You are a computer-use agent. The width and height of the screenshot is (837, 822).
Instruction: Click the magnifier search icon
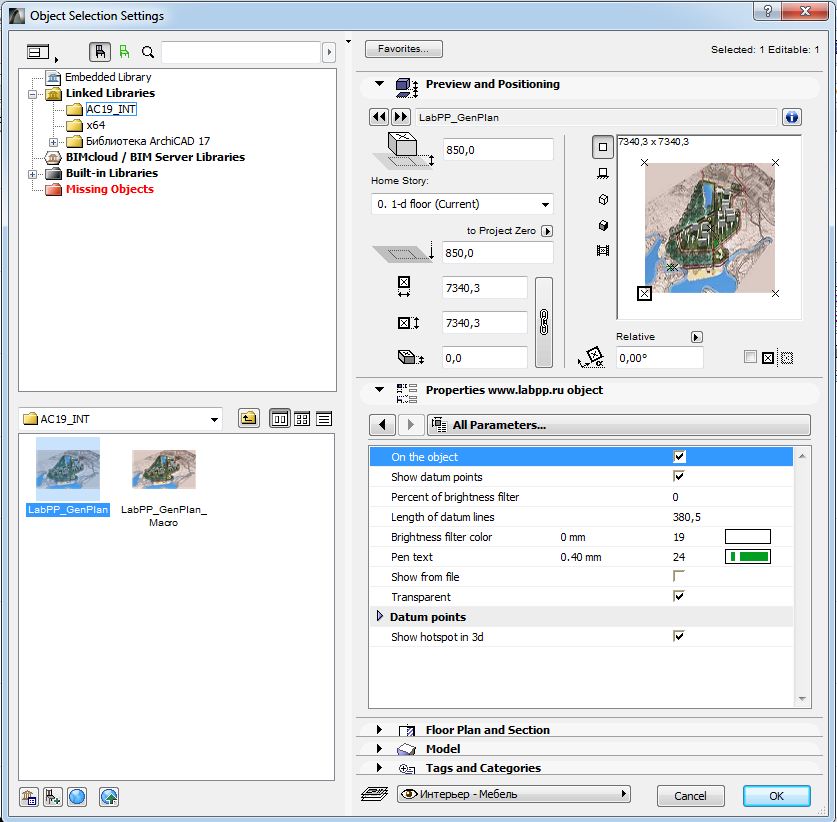coord(148,52)
